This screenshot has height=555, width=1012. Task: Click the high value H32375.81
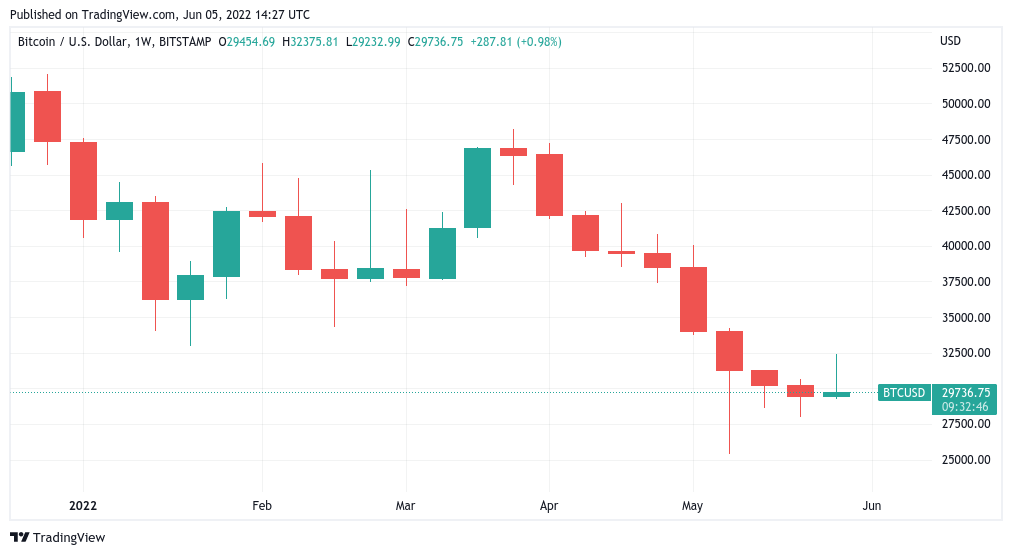[x=311, y=42]
